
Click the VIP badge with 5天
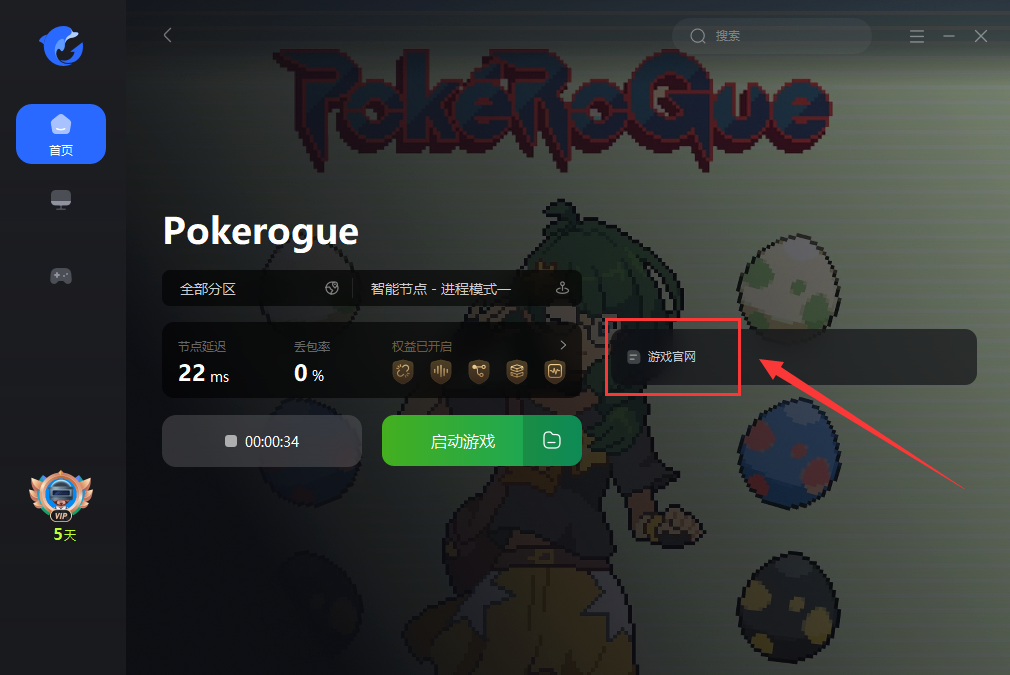(x=62, y=506)
